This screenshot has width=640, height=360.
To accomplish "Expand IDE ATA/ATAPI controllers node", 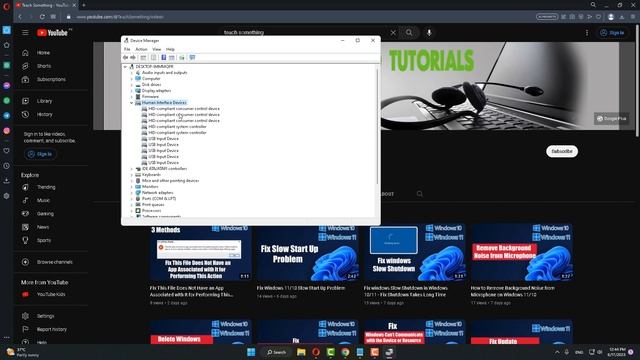I will (132, 169).
